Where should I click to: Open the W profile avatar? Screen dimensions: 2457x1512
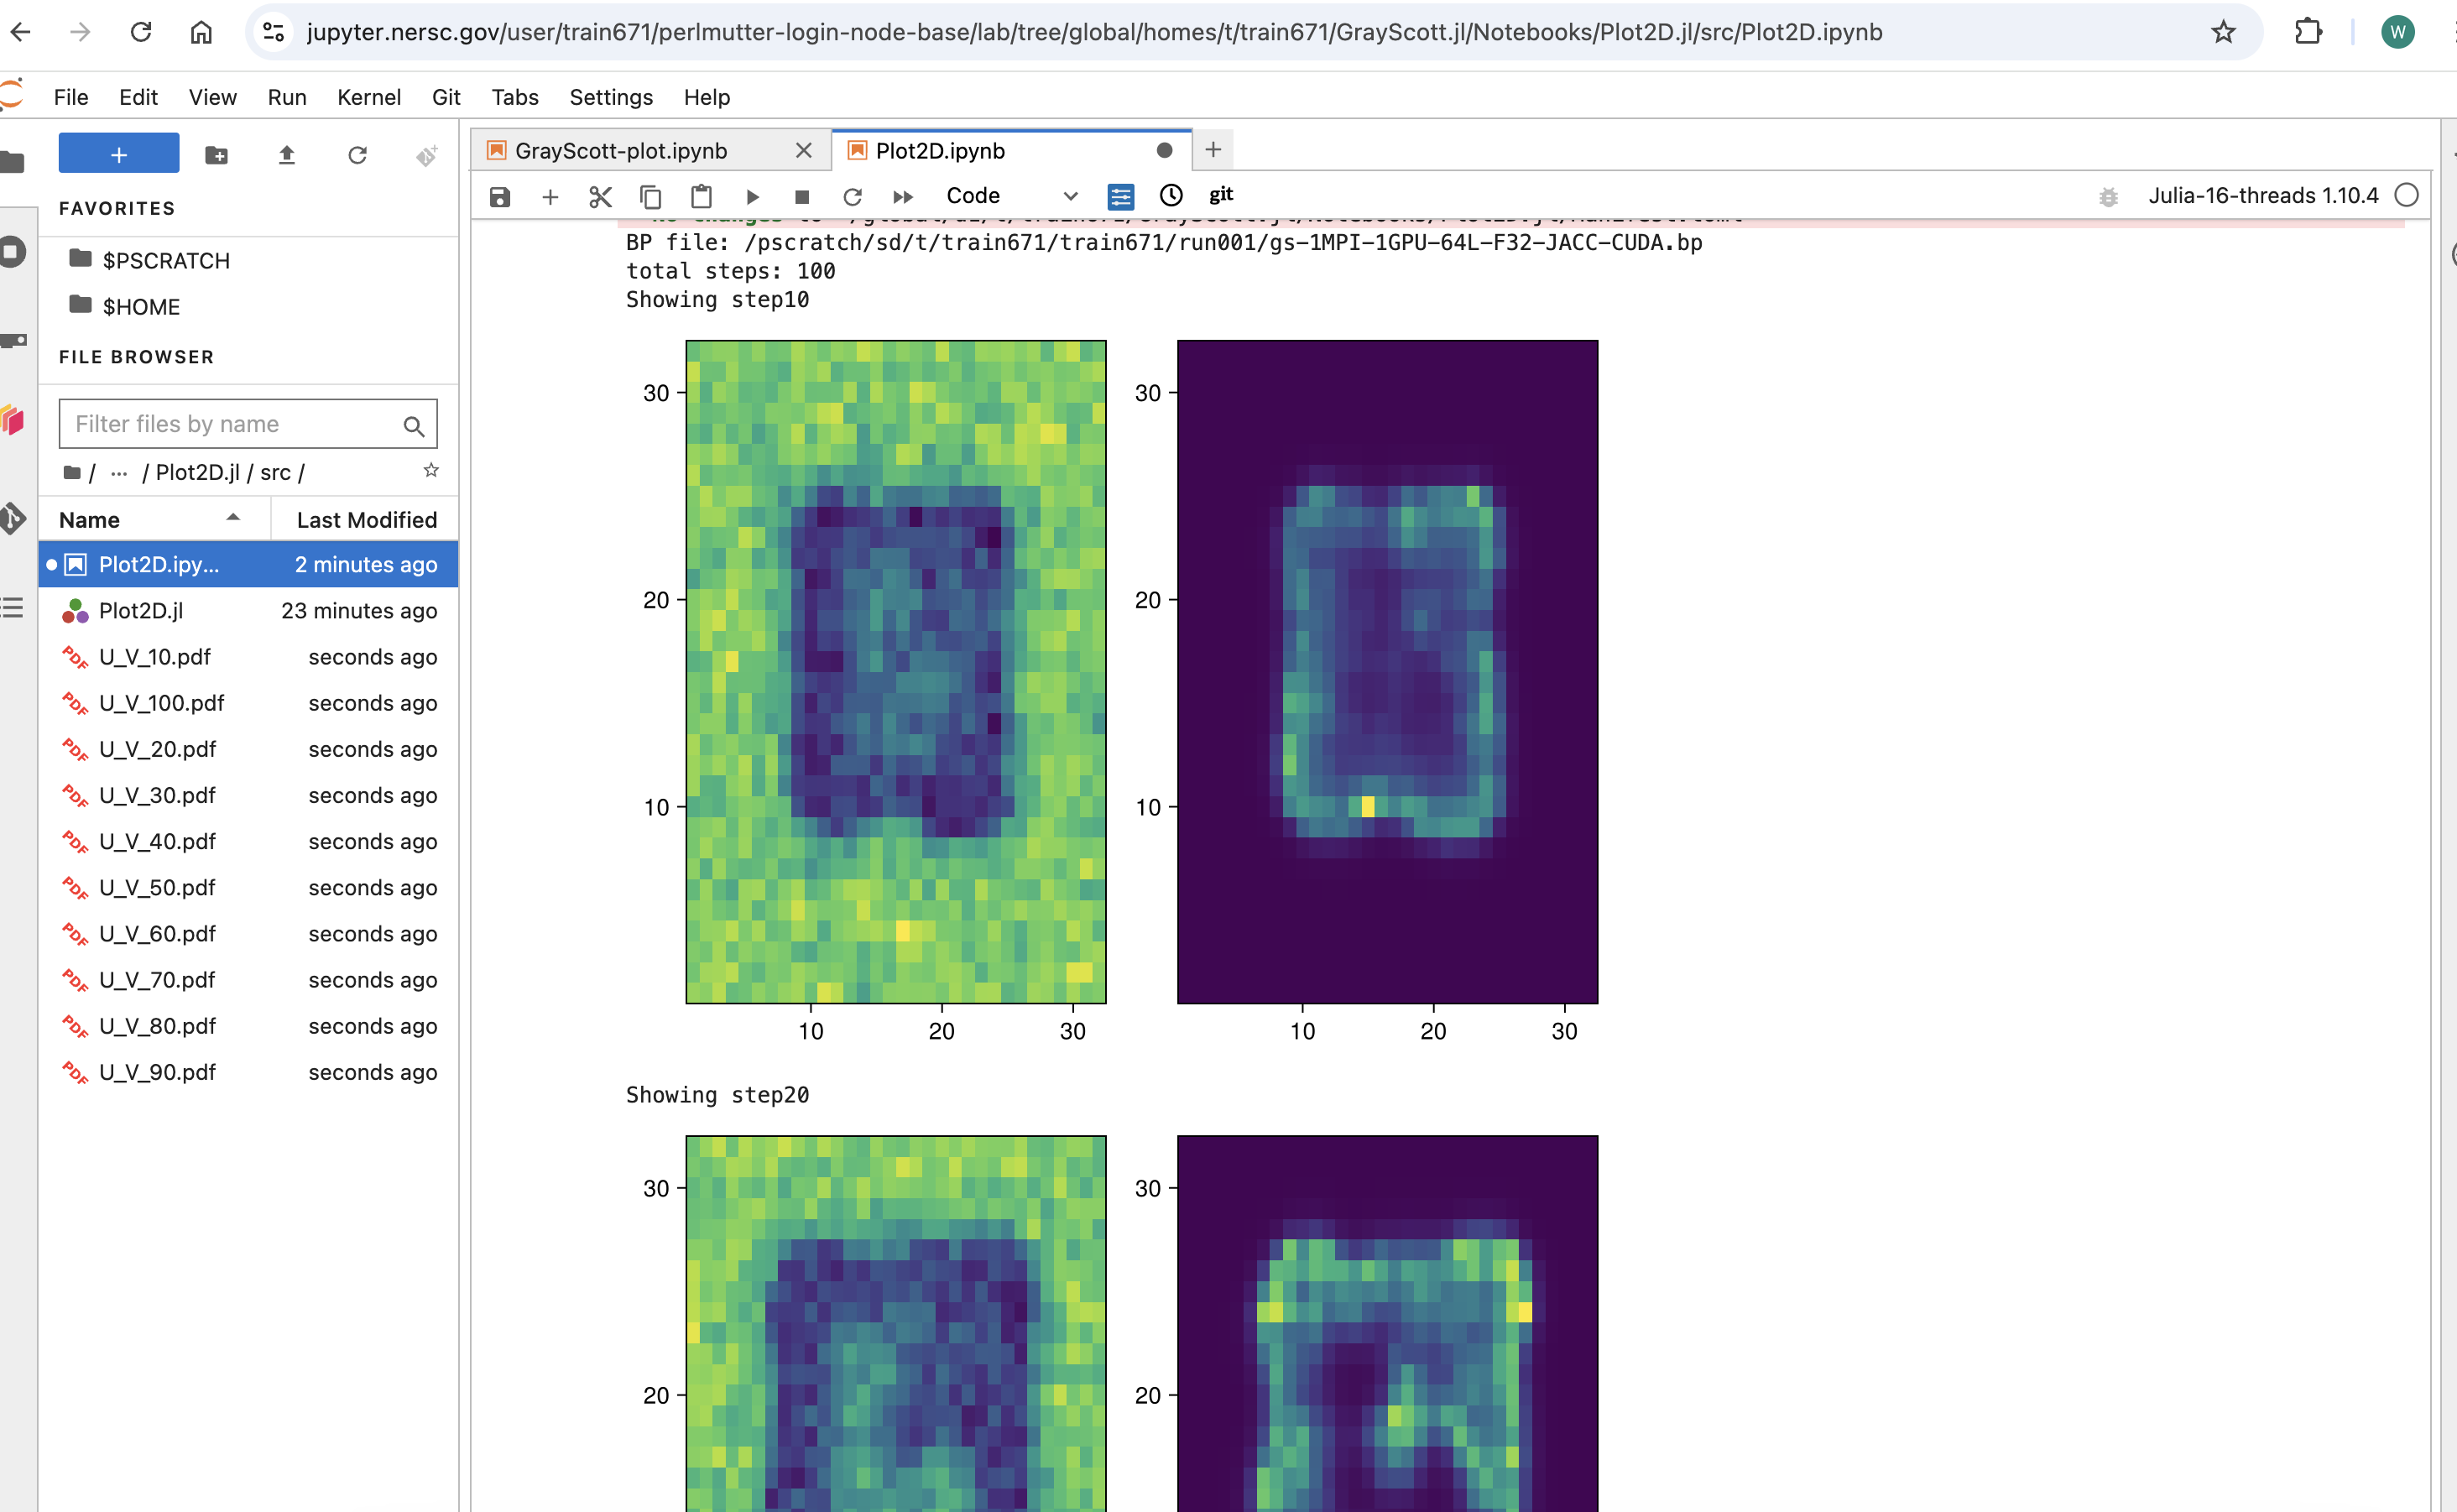click(x=2398, y=32)
